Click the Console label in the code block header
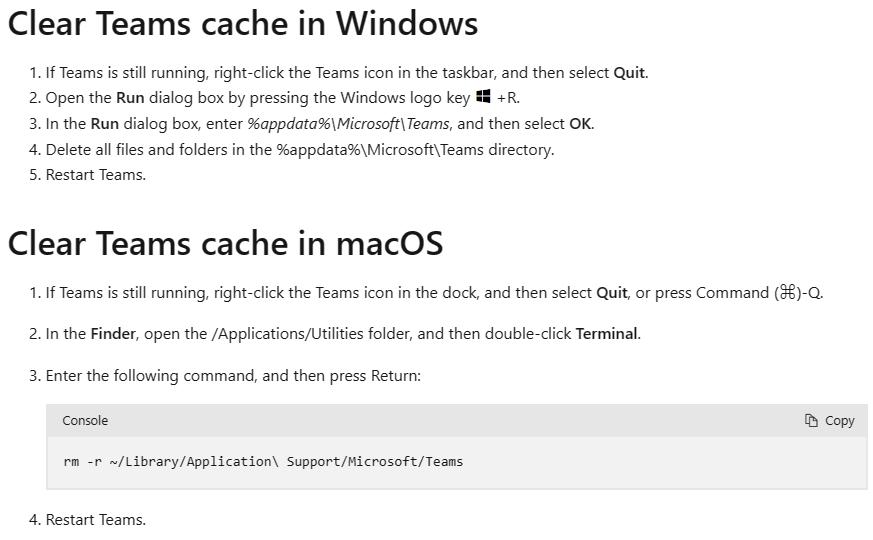 pos(85,421)
